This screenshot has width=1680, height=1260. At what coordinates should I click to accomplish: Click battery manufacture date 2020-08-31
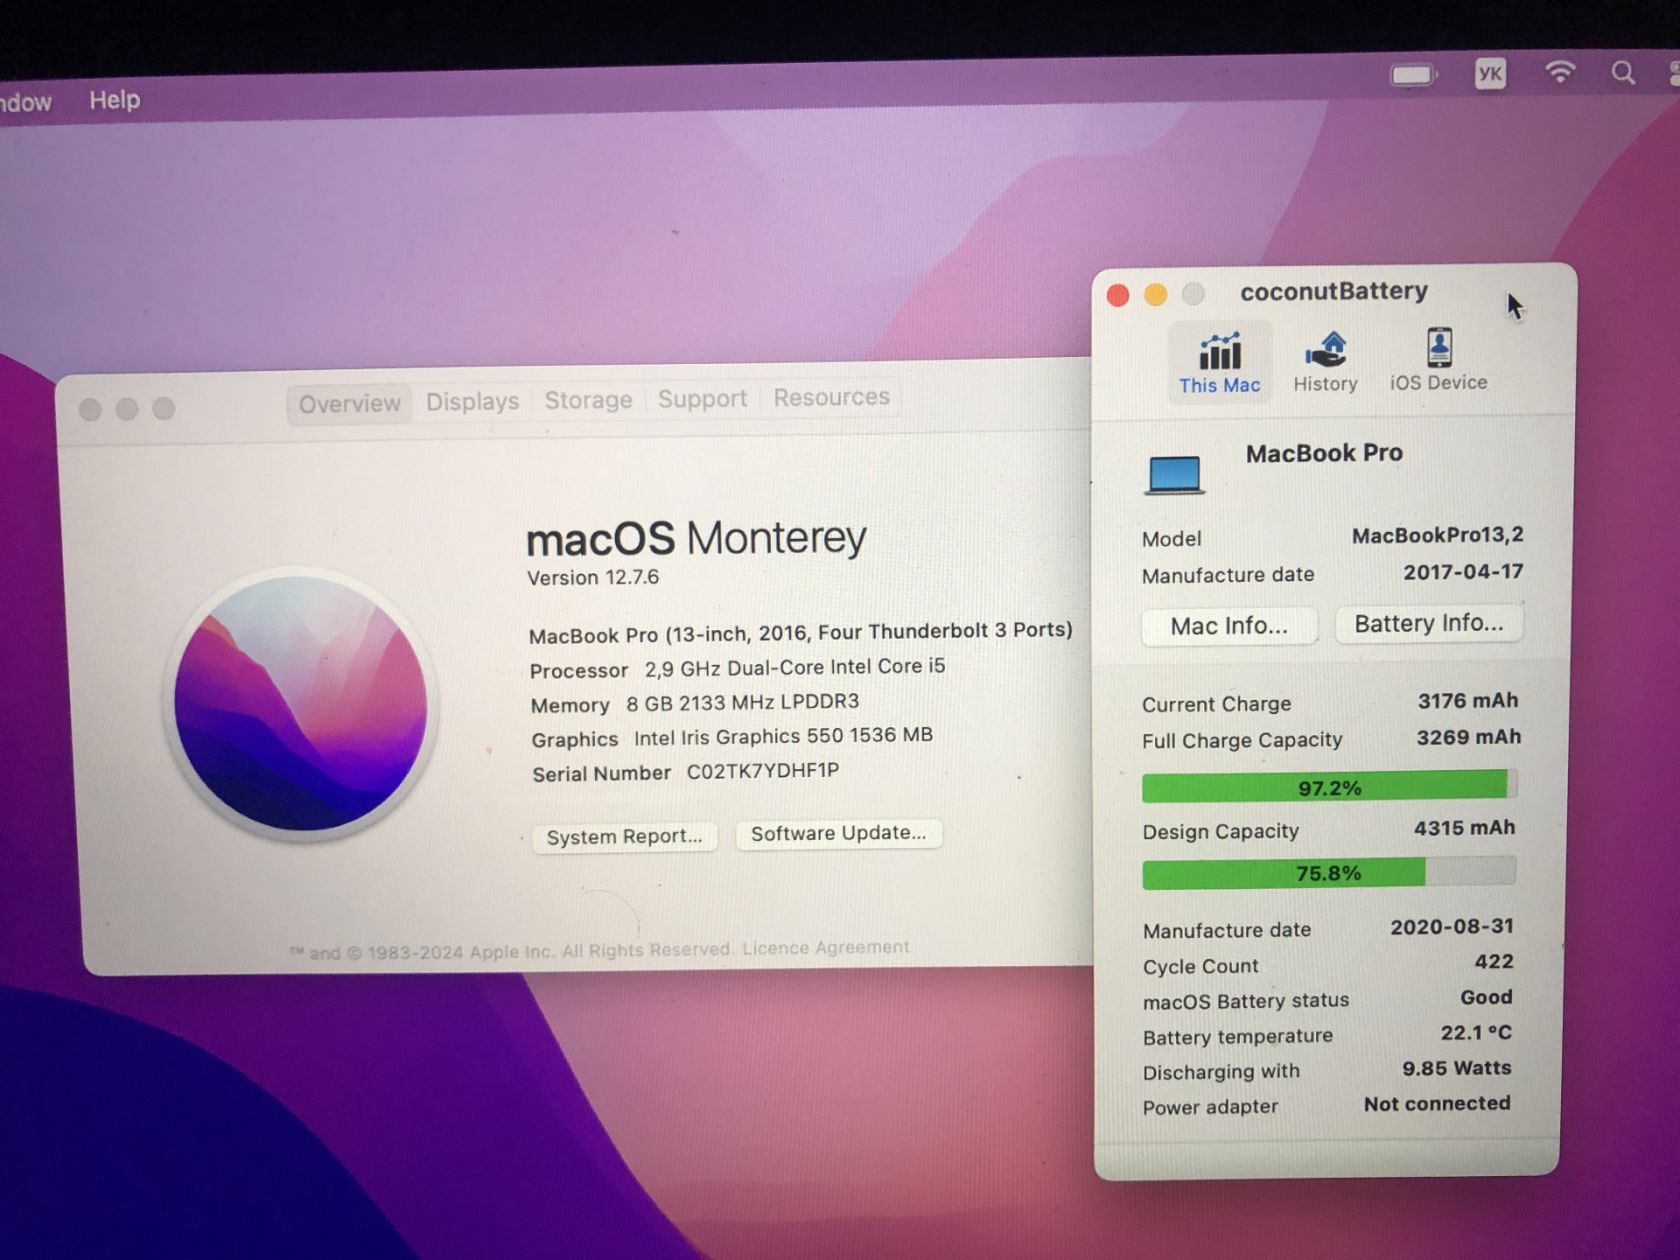coord(1452,927)
